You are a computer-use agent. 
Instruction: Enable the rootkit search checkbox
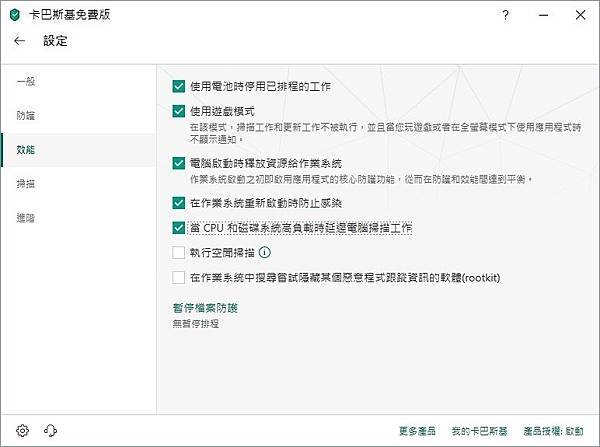[179, 277]
